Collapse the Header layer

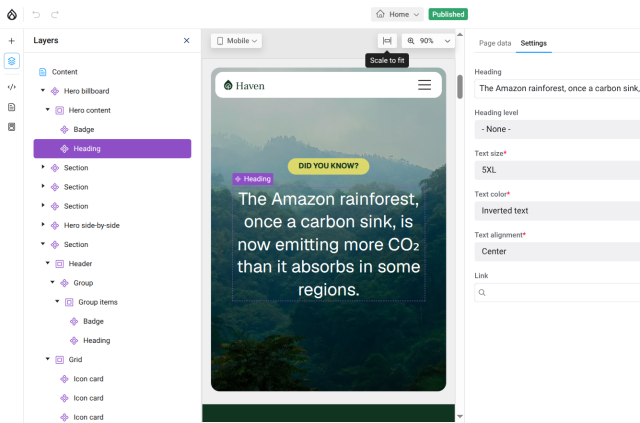(x=48, y=263)
